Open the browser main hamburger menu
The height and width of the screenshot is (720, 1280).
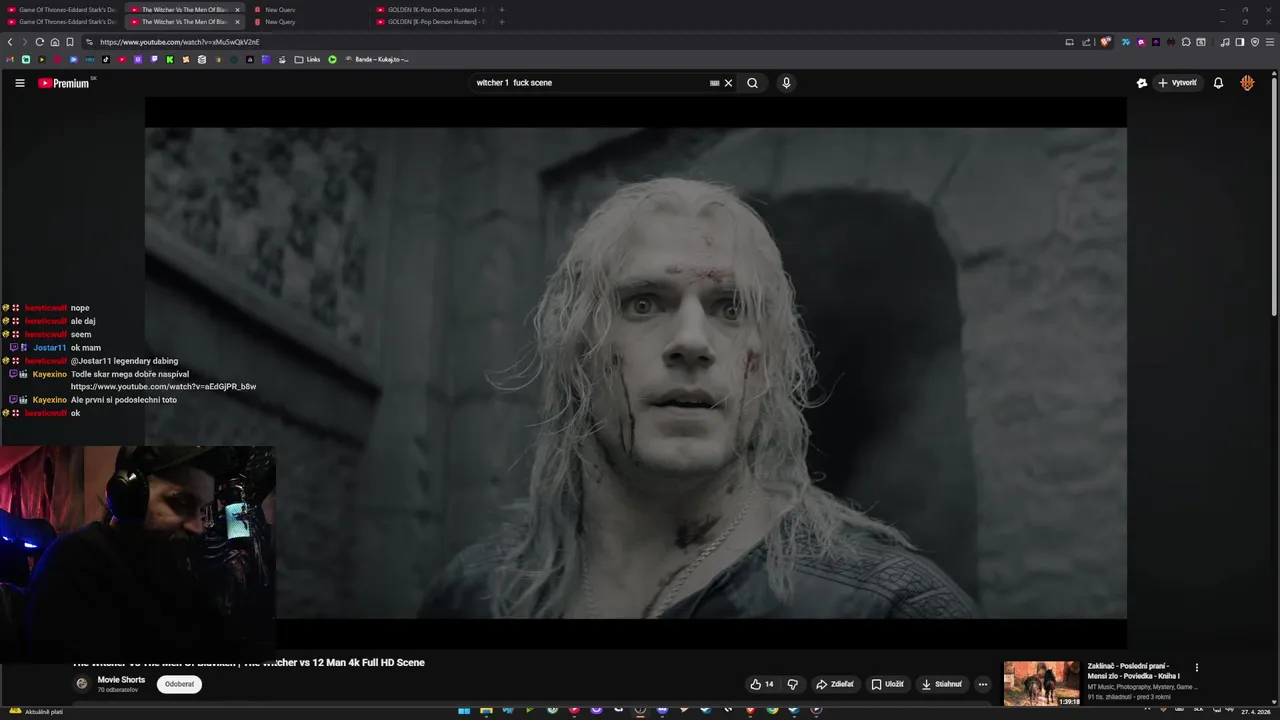click(1270, 42)
